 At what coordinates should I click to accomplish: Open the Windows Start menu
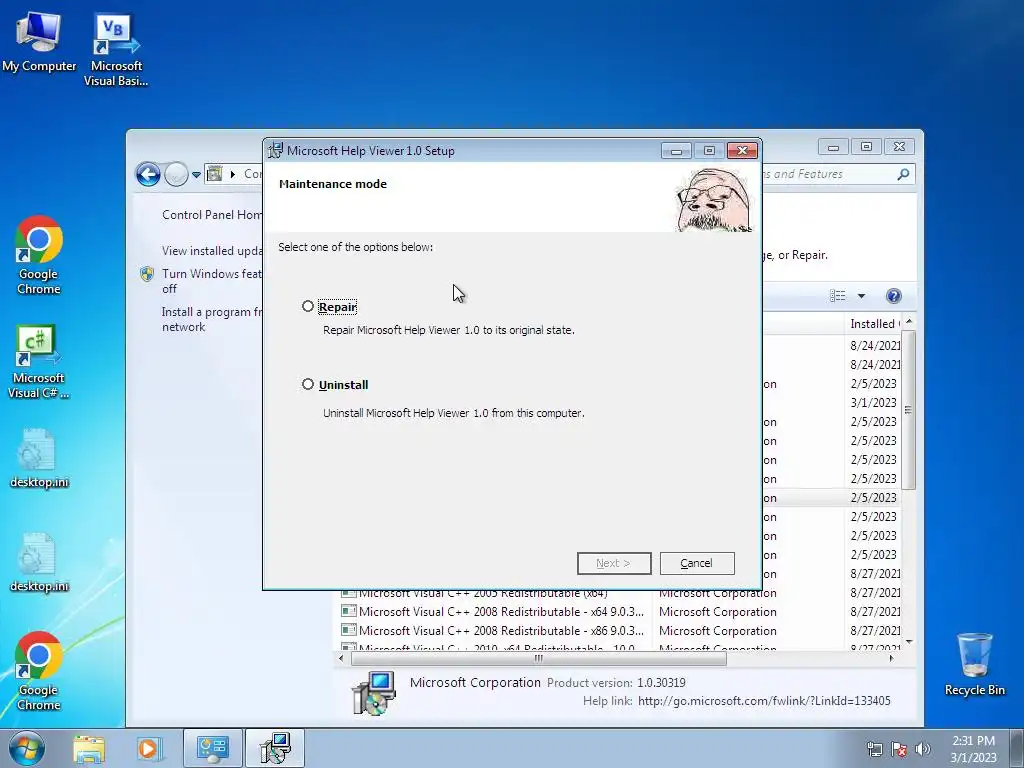tap(27, 748)
